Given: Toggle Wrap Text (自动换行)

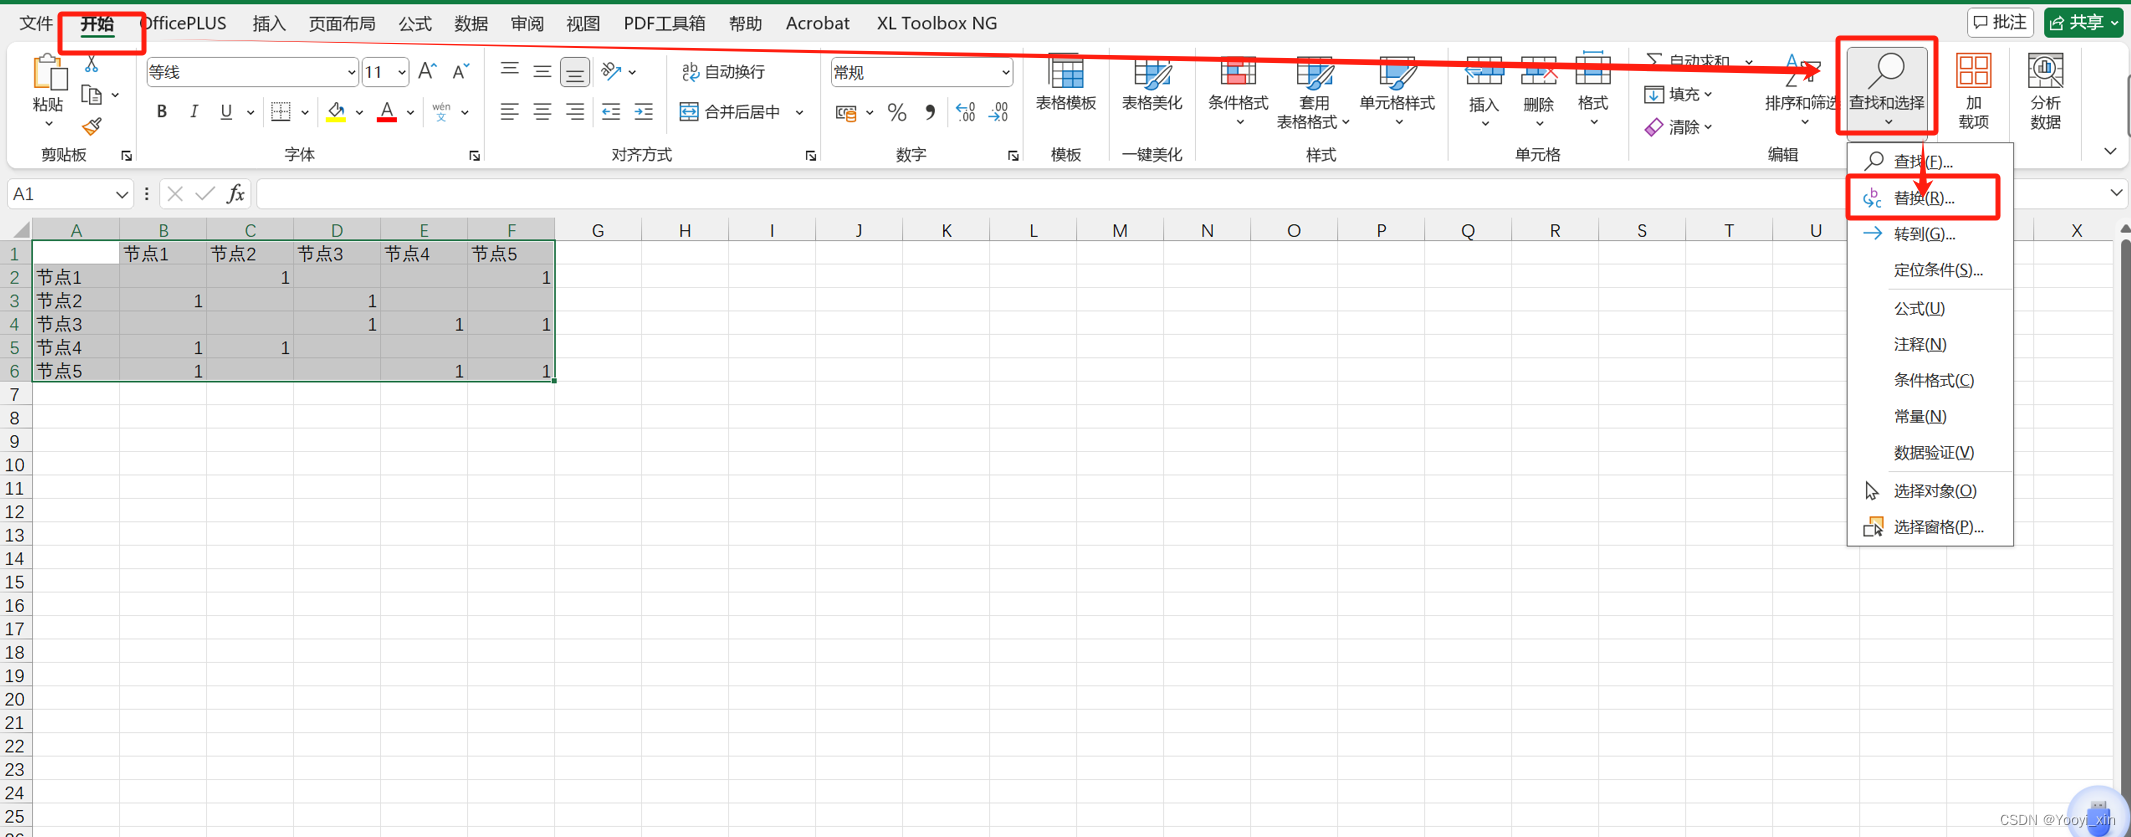Looking at the screenshot, I should (724, 72).
